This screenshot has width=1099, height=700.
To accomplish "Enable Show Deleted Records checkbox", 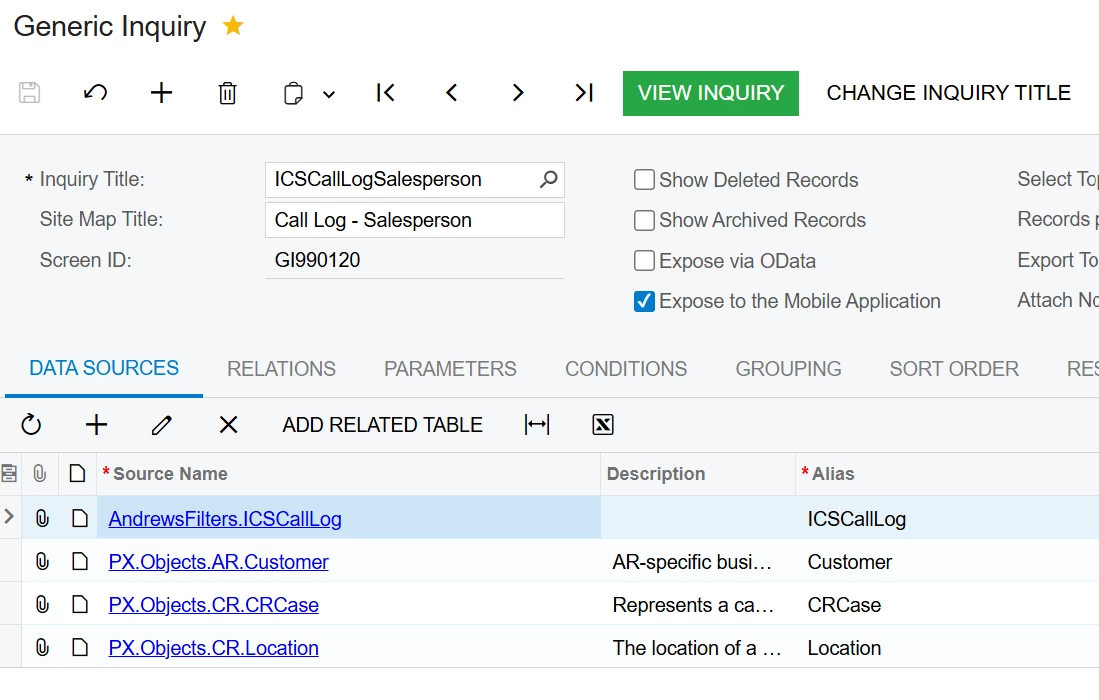I will point(645,180).
